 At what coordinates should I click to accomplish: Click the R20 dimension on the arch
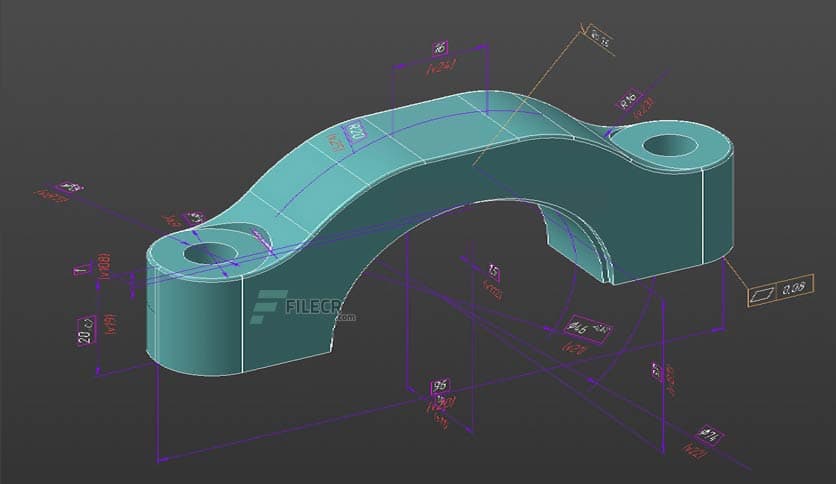(x=354, y=130)
